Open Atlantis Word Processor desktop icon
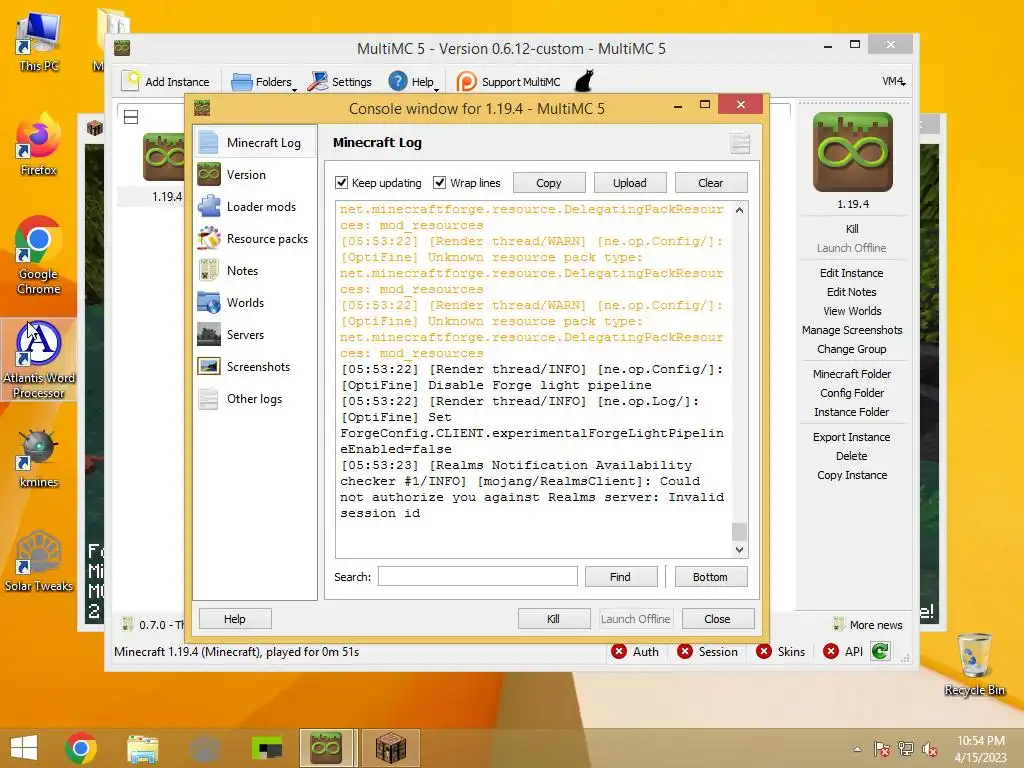 pos(39,359)
